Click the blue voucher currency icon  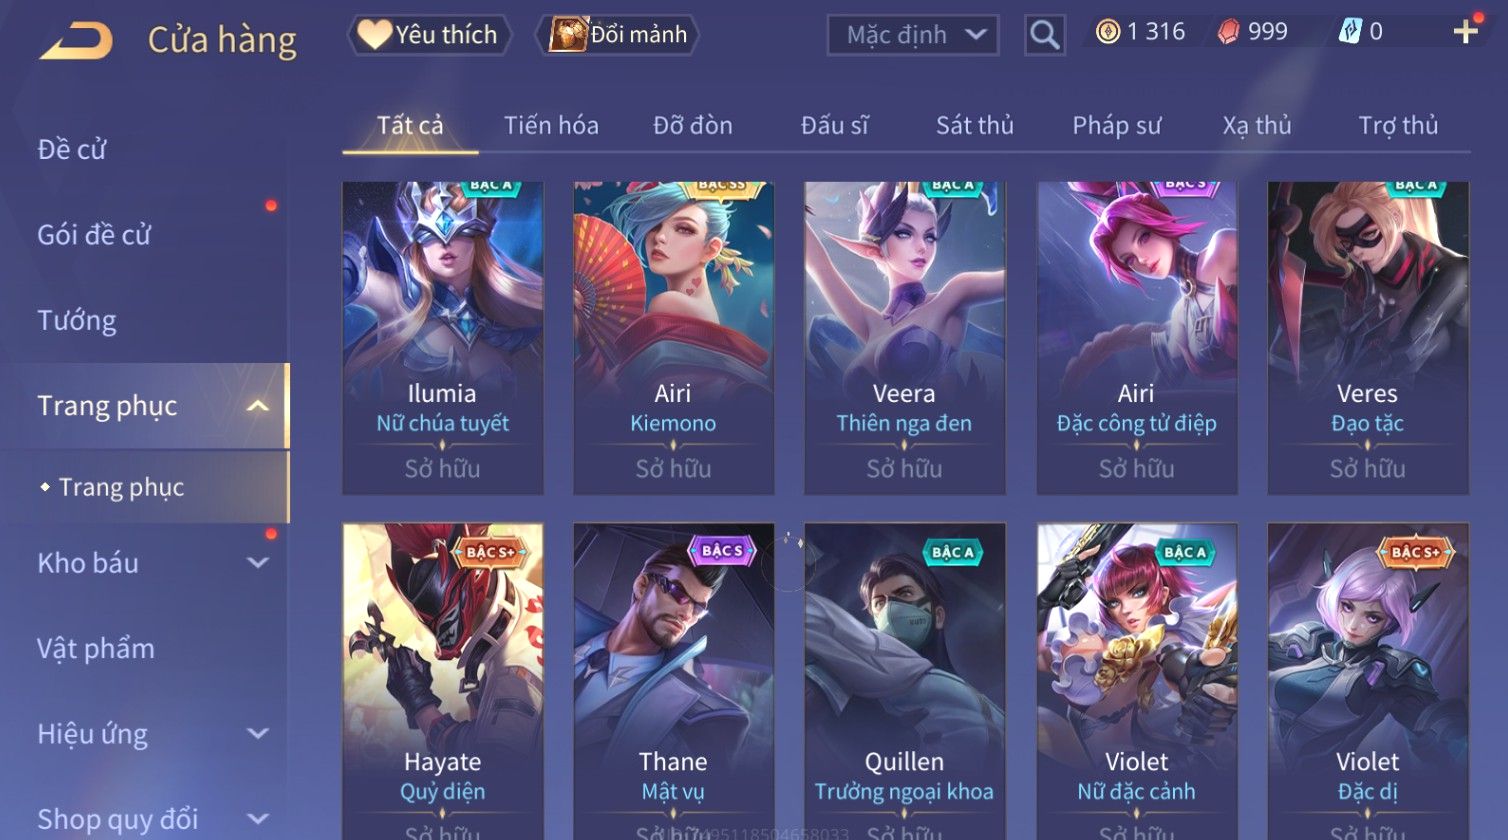(x=1350, y=32)
